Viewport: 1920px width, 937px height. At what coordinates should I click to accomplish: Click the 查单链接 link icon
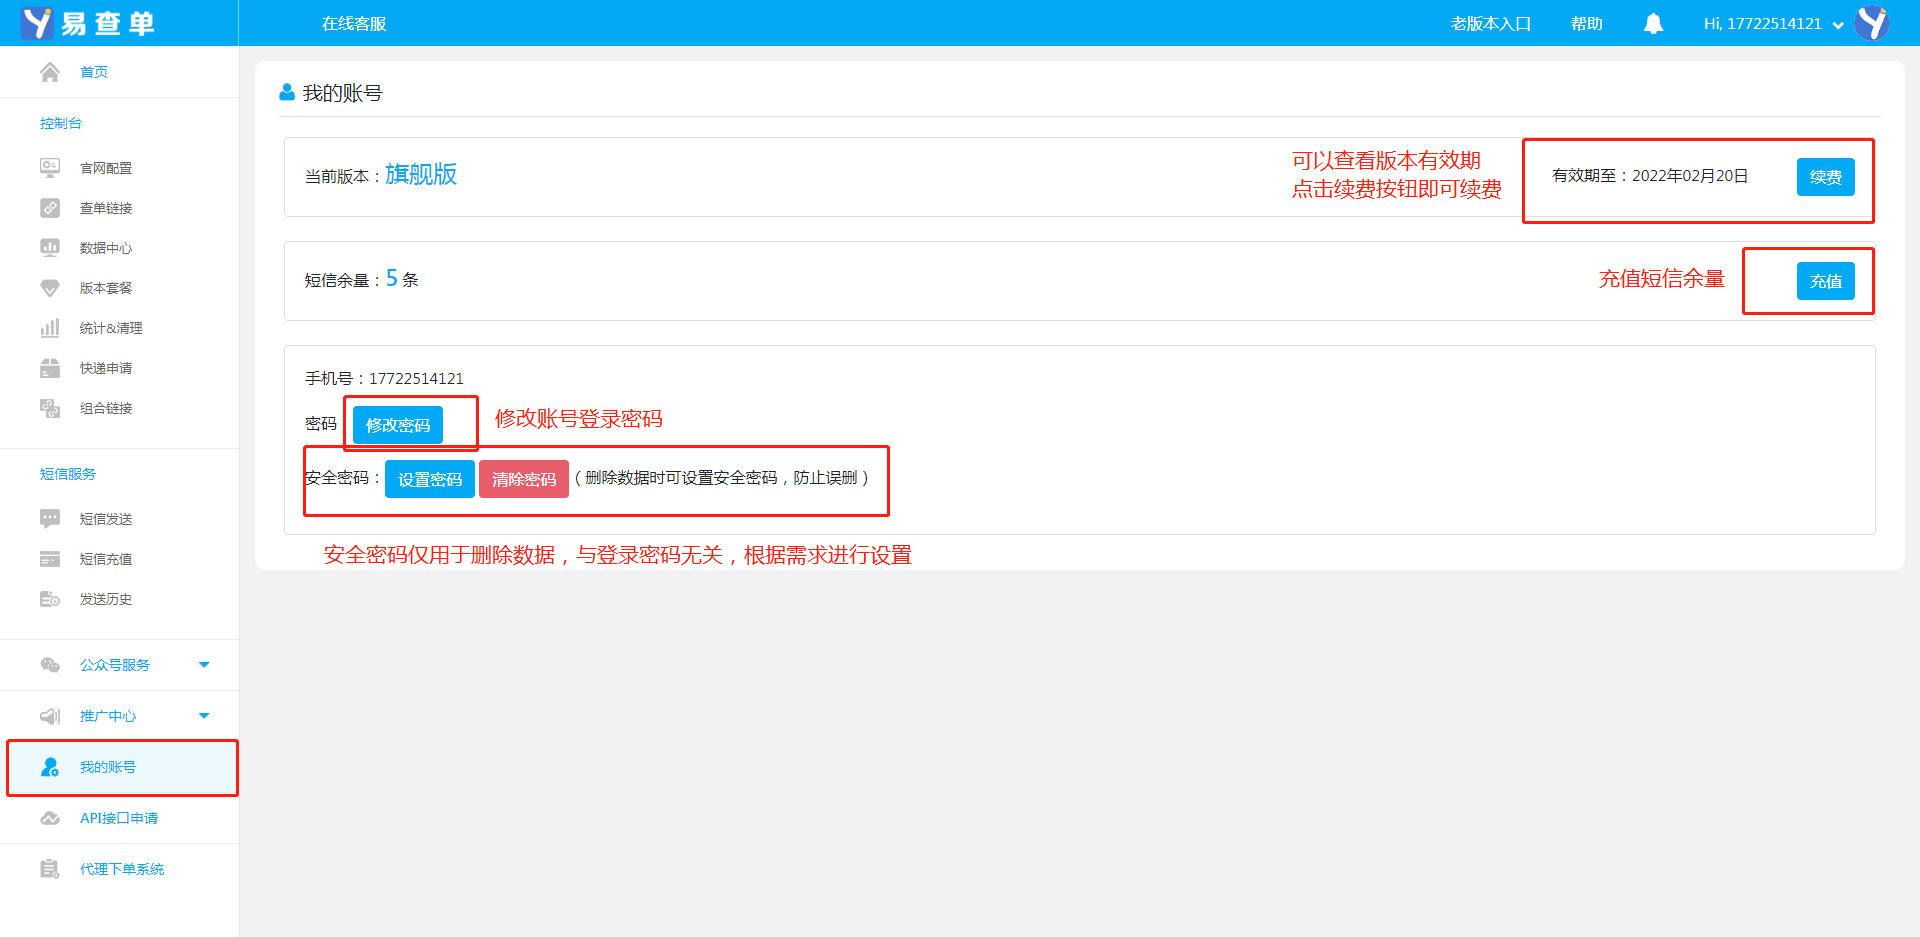tap(50, 208)
